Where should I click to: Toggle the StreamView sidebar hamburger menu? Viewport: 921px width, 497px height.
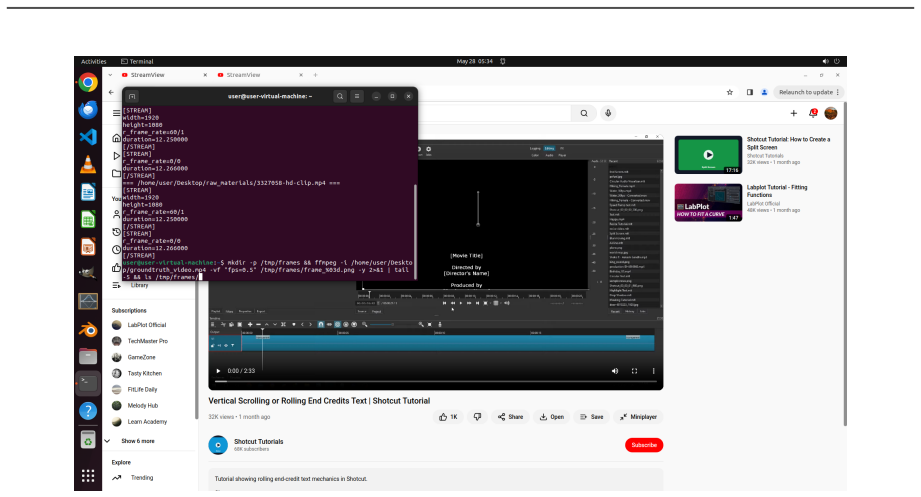(116, 113)
